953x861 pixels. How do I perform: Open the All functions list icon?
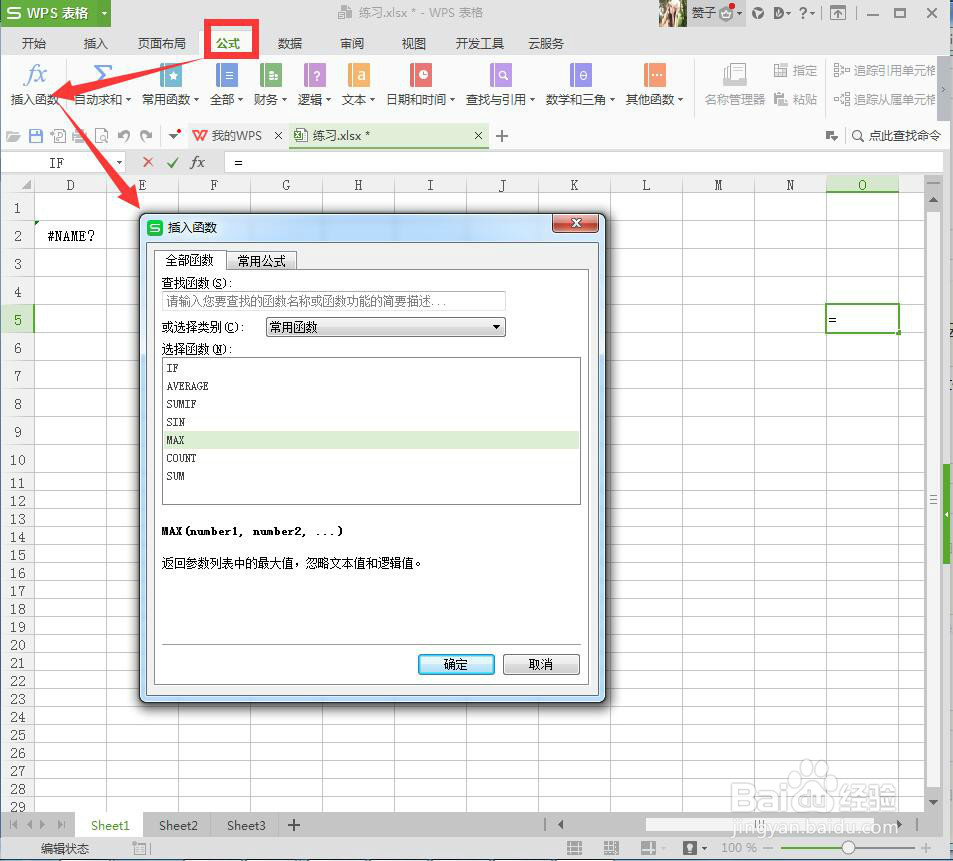tap(227, 75)
